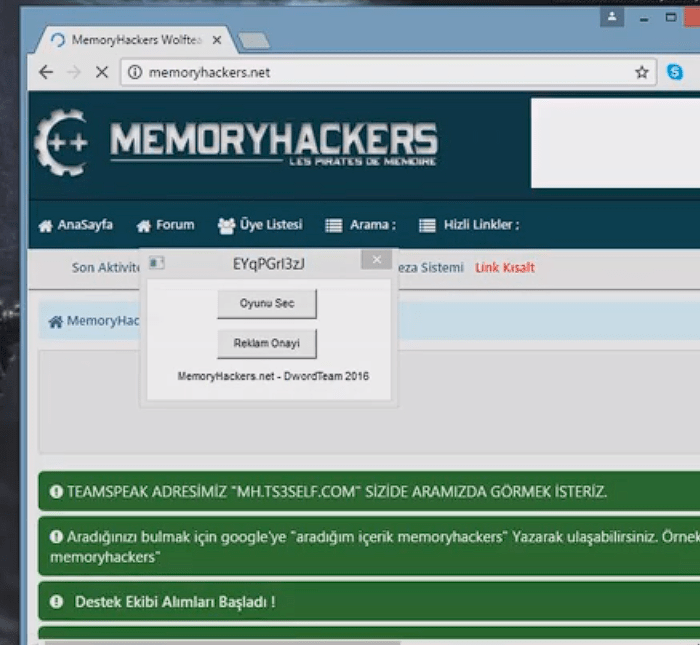The image size is (700, 645).
Task: Click the MemoryHackers gear logo
Action: click(x=61, y=142)
